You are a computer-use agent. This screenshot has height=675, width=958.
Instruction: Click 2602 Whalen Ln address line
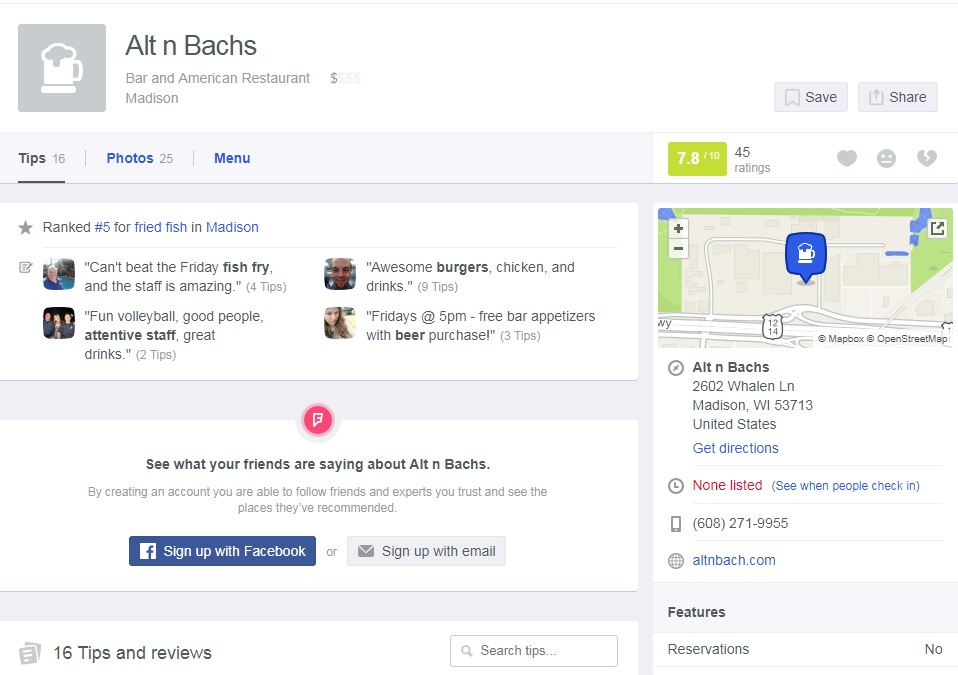tap(743, 386)
